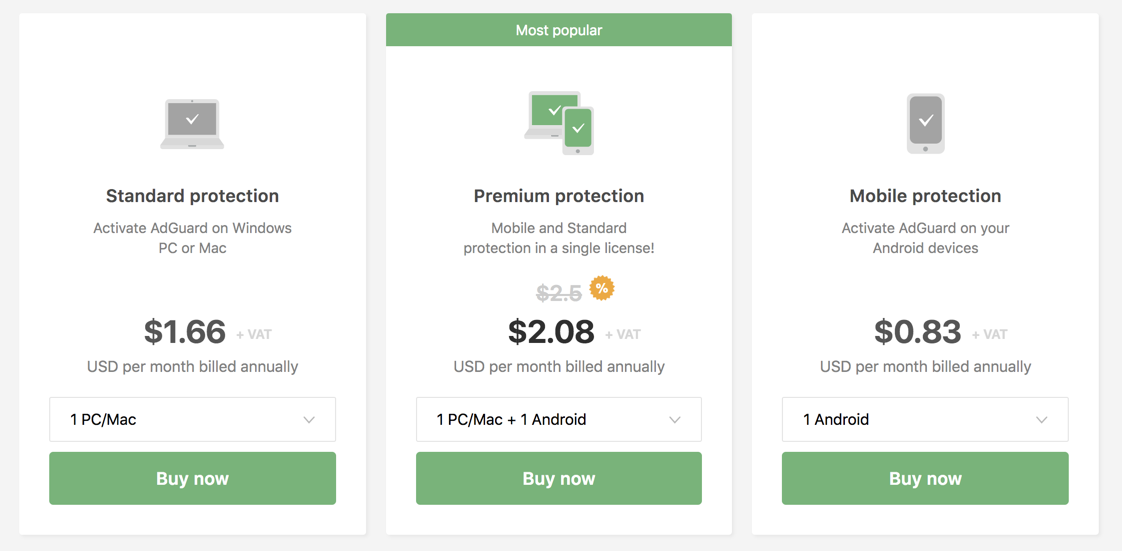Buy the Mobile protection plan
Screen dimensions: 1122x551
(x=925, y=479)
